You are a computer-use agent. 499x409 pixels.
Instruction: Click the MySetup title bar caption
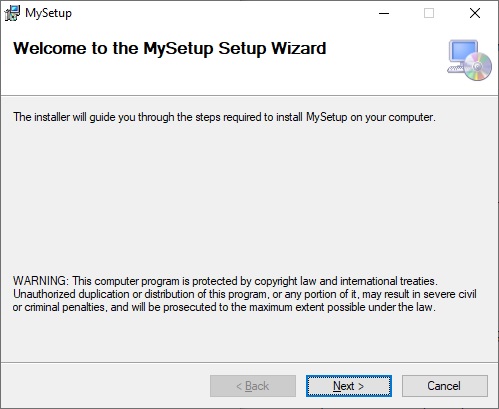pyautogui.click(x=48, y=13)
